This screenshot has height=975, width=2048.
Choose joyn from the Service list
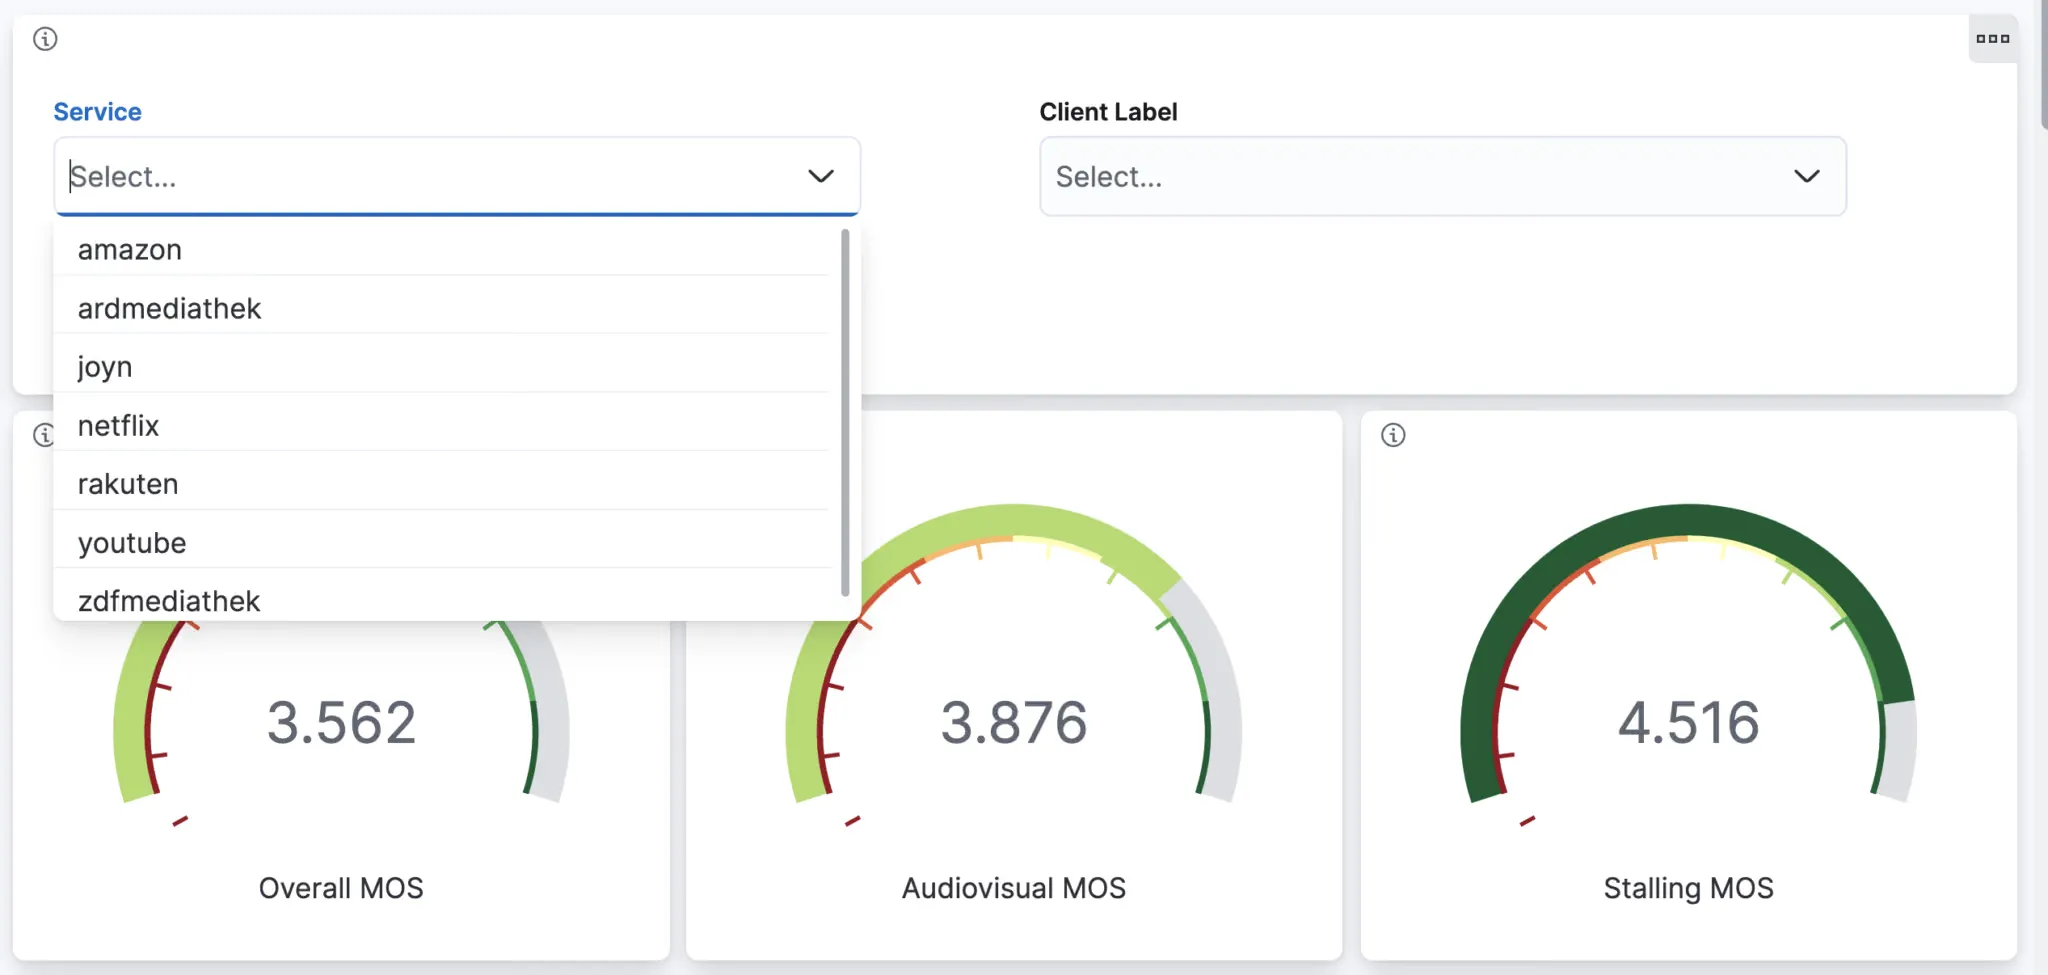[442, 367]
